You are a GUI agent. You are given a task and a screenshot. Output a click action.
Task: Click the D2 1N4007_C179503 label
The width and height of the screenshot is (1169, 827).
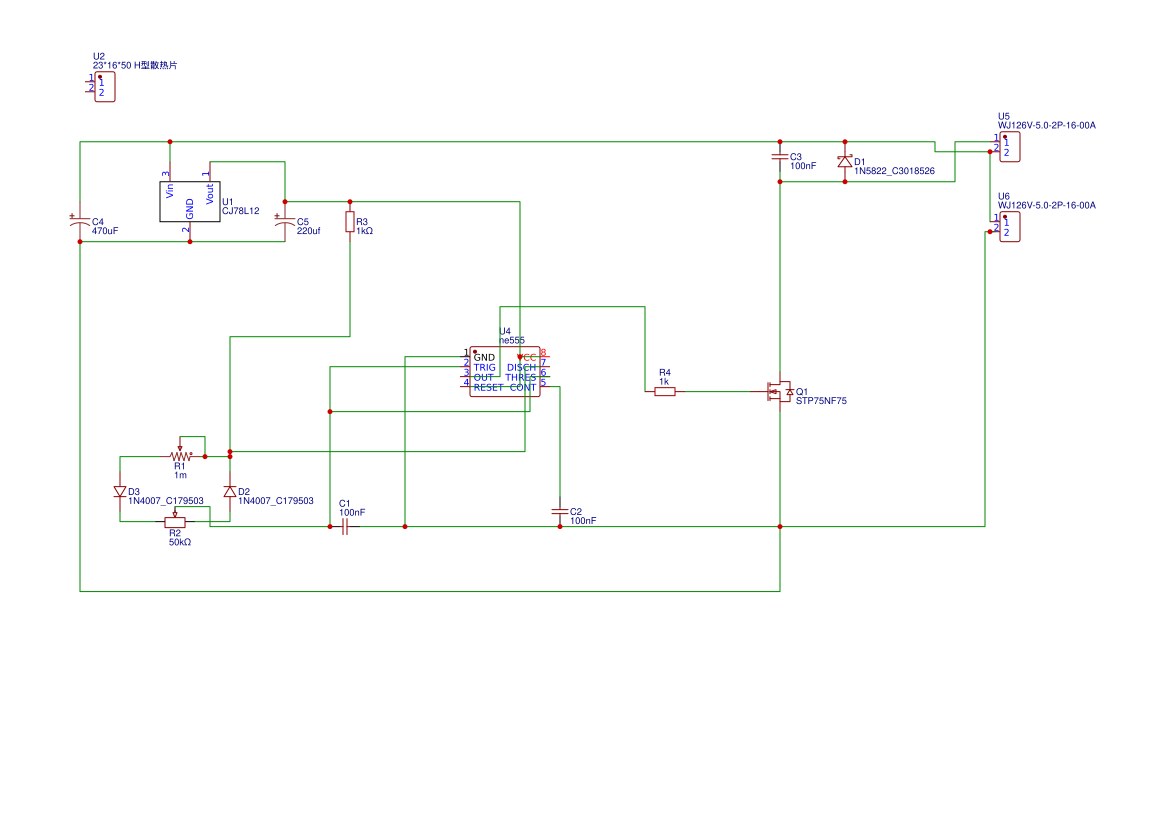click(x=276, y=501)
